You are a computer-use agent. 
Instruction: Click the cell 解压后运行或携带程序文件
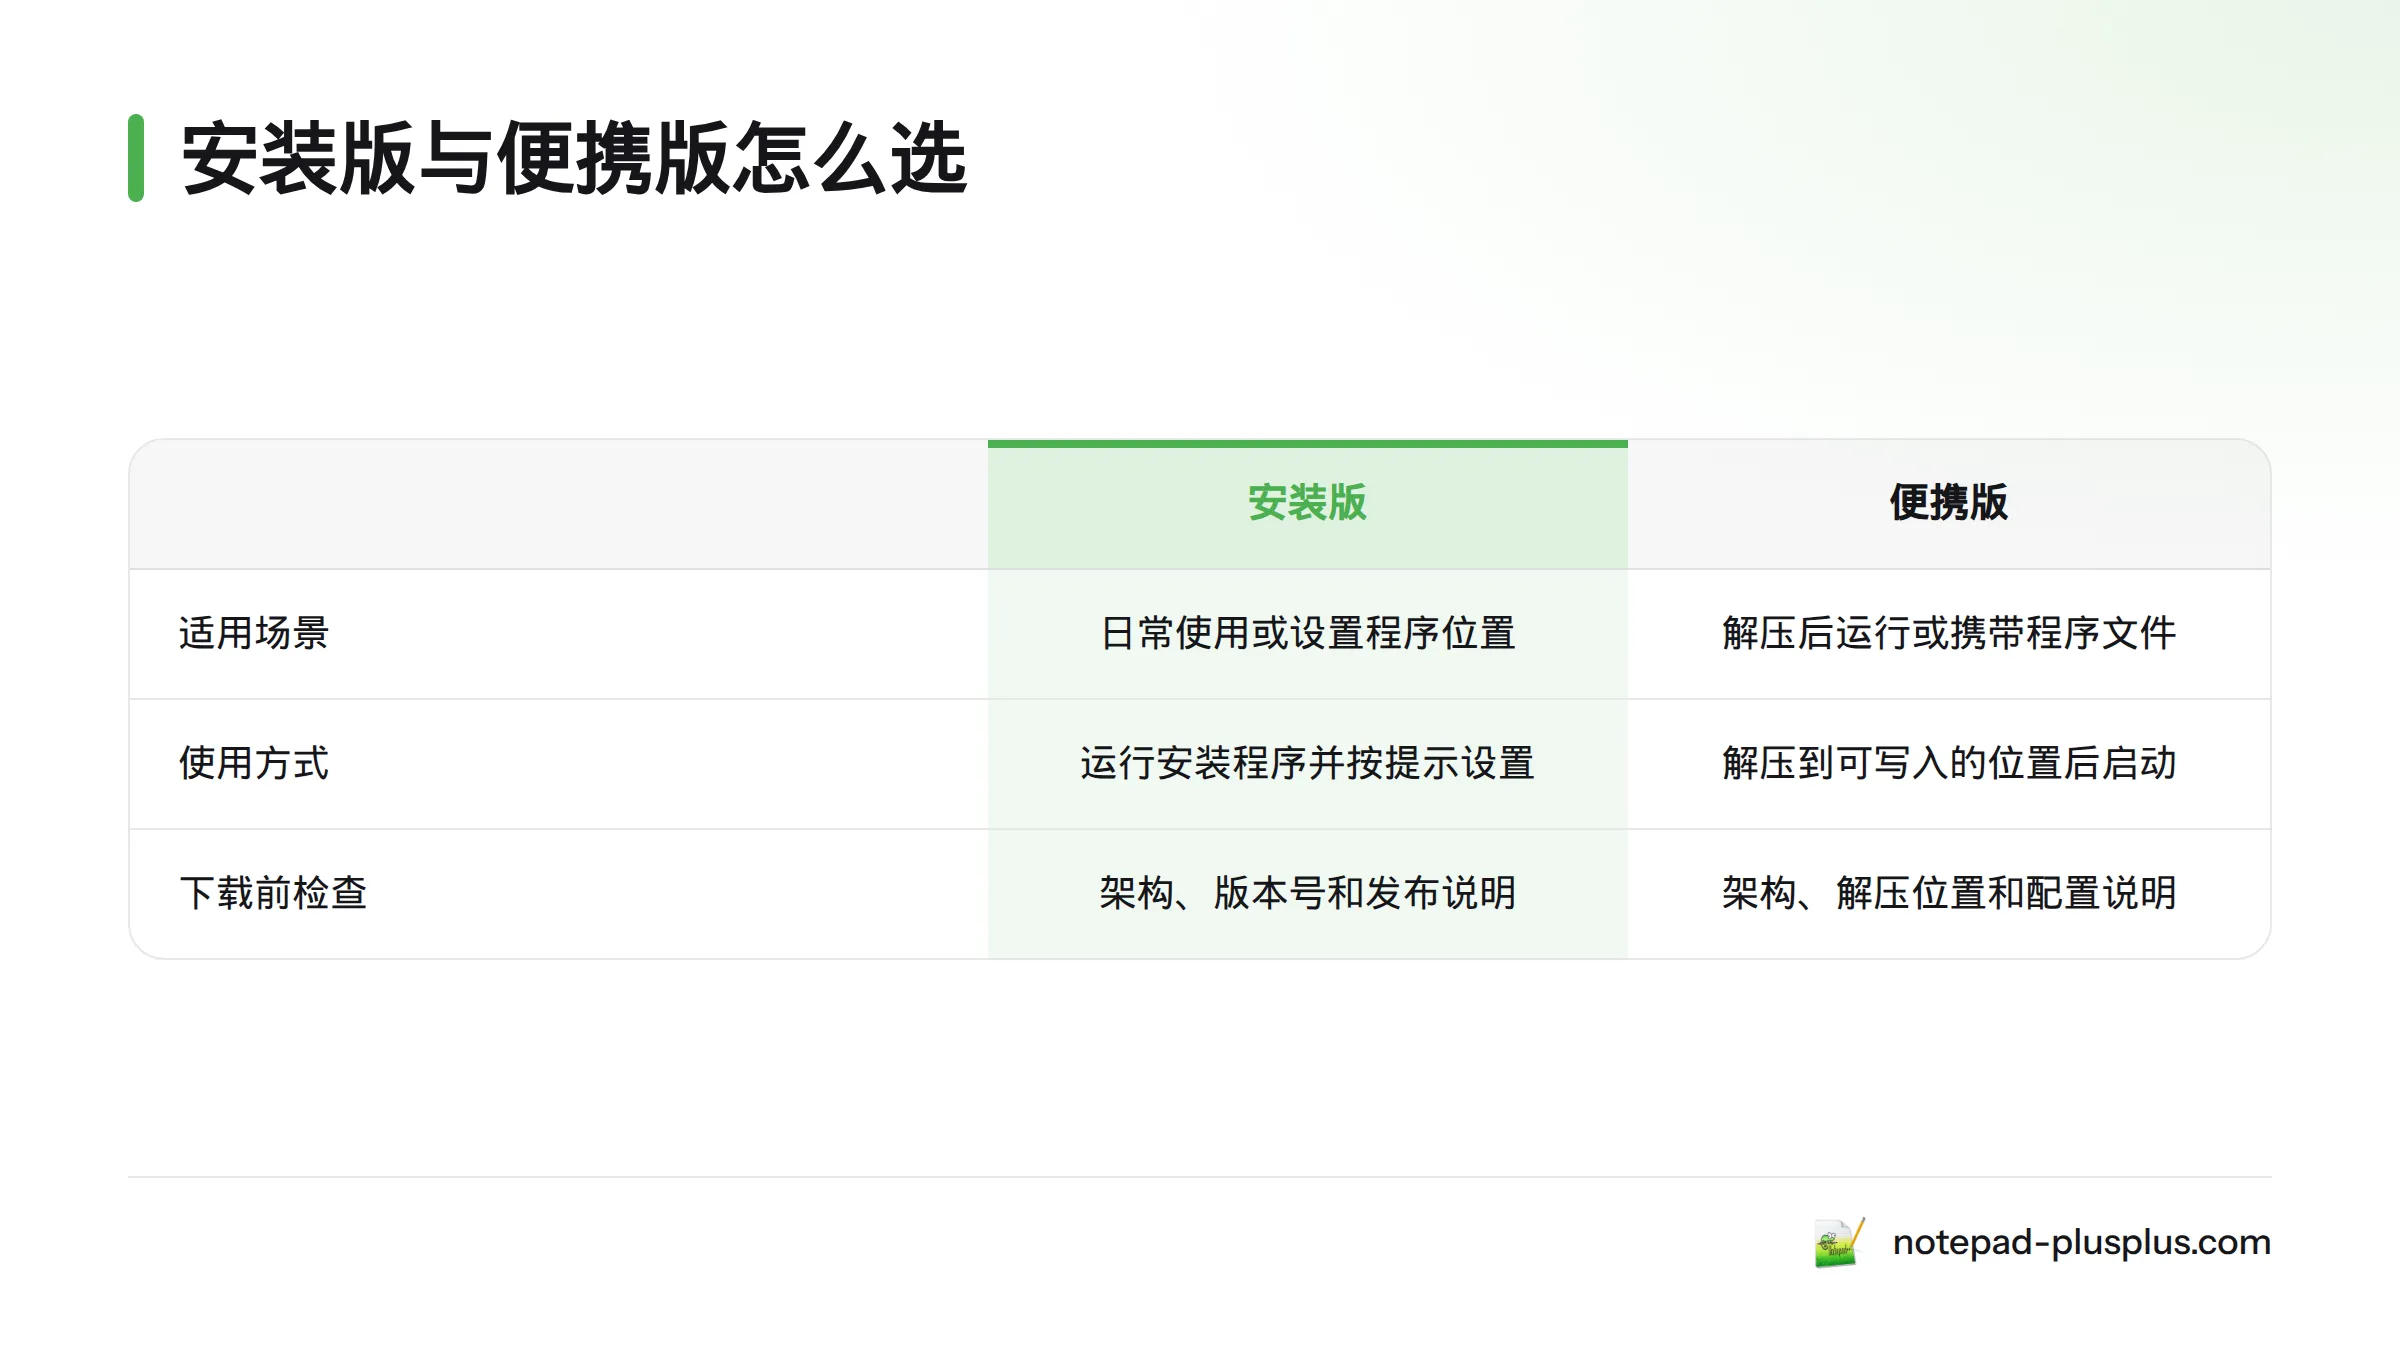[1948, 633]
